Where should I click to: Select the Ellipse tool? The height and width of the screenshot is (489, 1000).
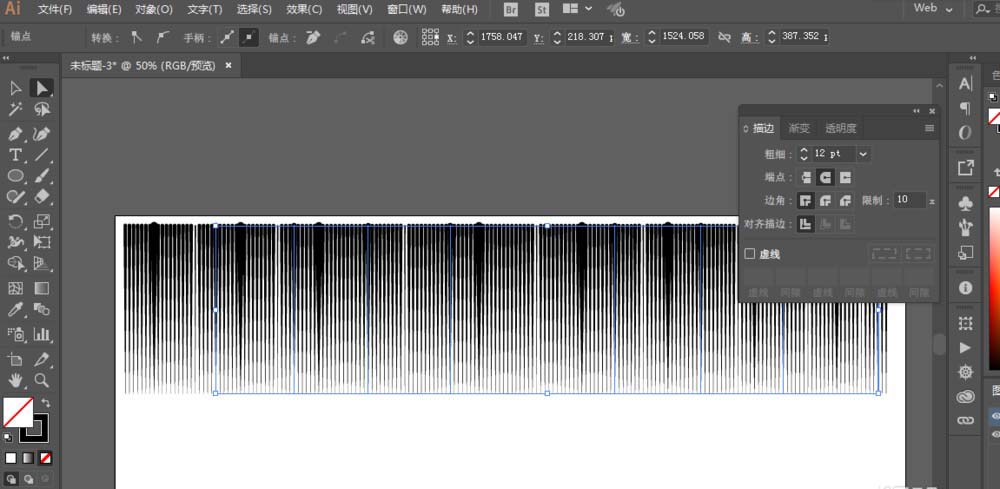[x=16, y=176]
